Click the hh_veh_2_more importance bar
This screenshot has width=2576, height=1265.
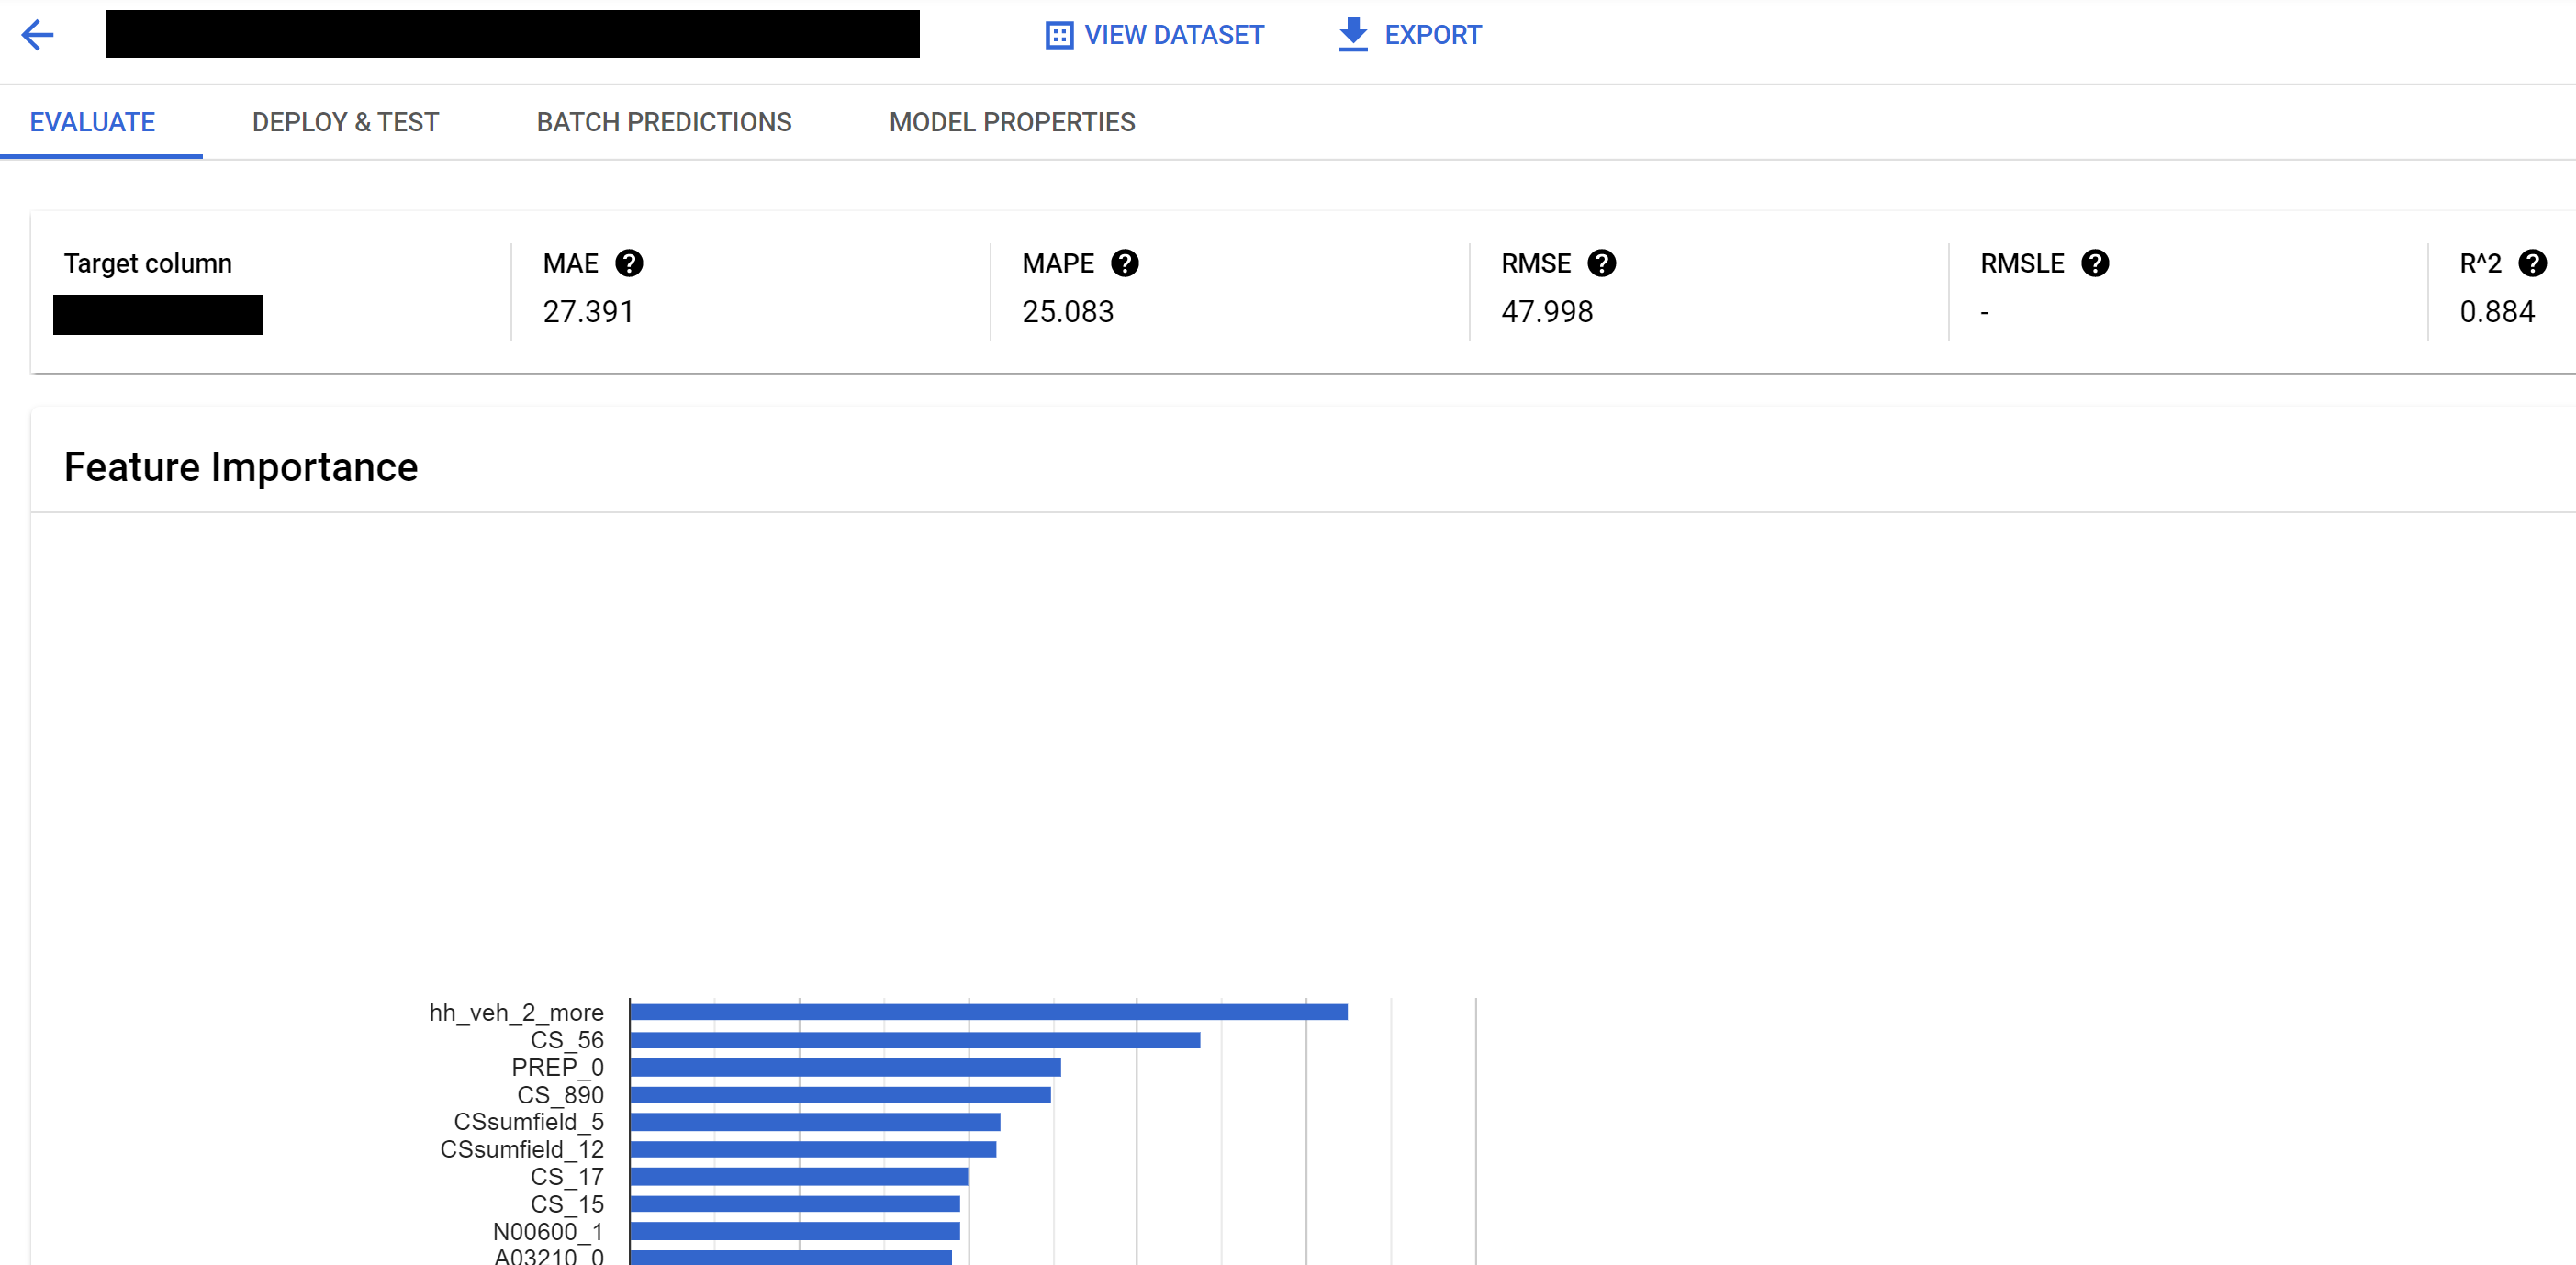click(x=988, y=1012)
